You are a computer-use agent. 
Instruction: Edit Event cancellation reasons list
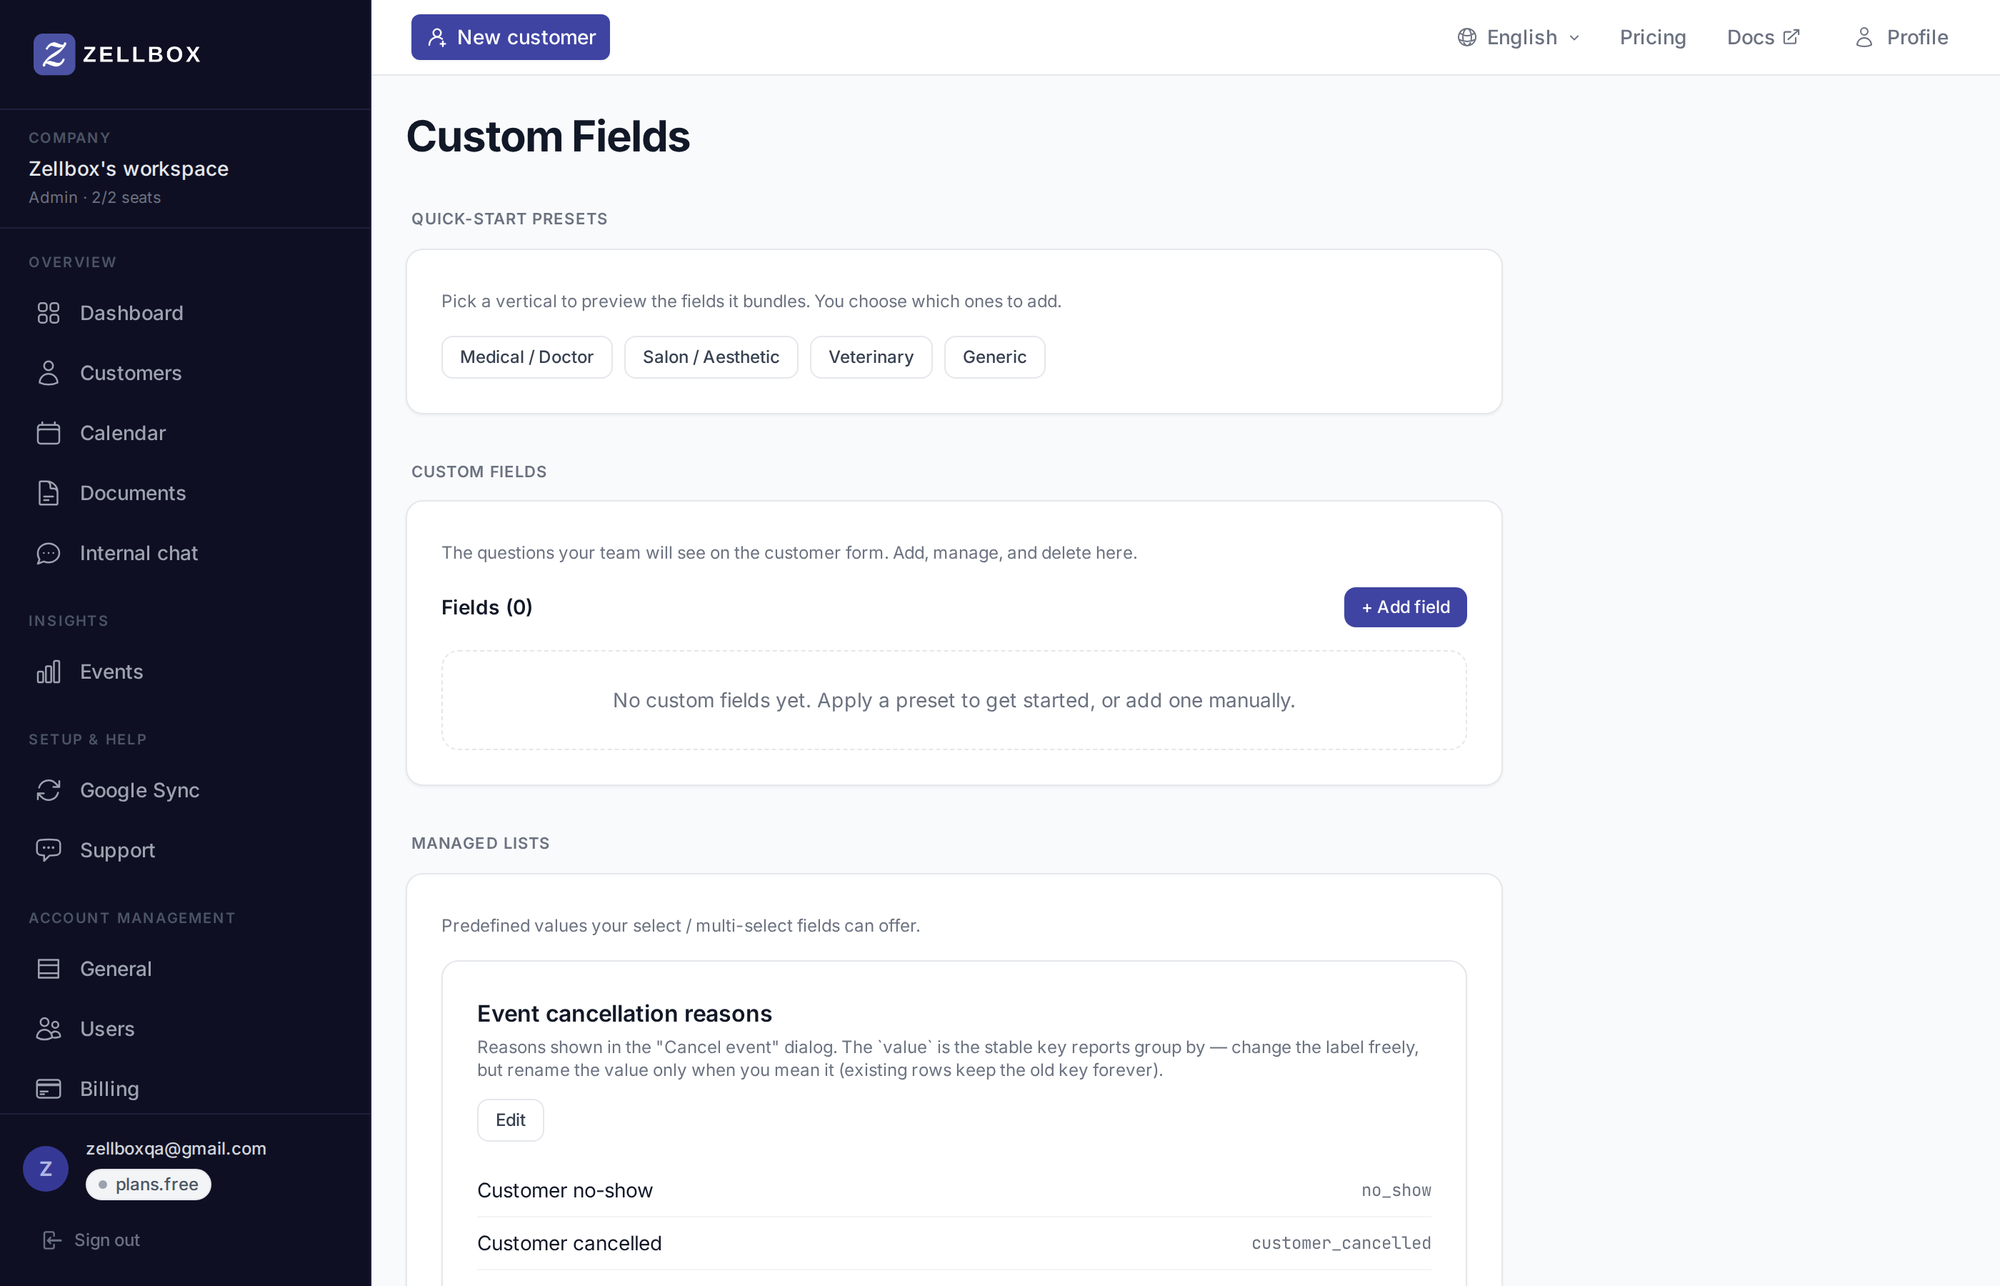pos(510,1120)
